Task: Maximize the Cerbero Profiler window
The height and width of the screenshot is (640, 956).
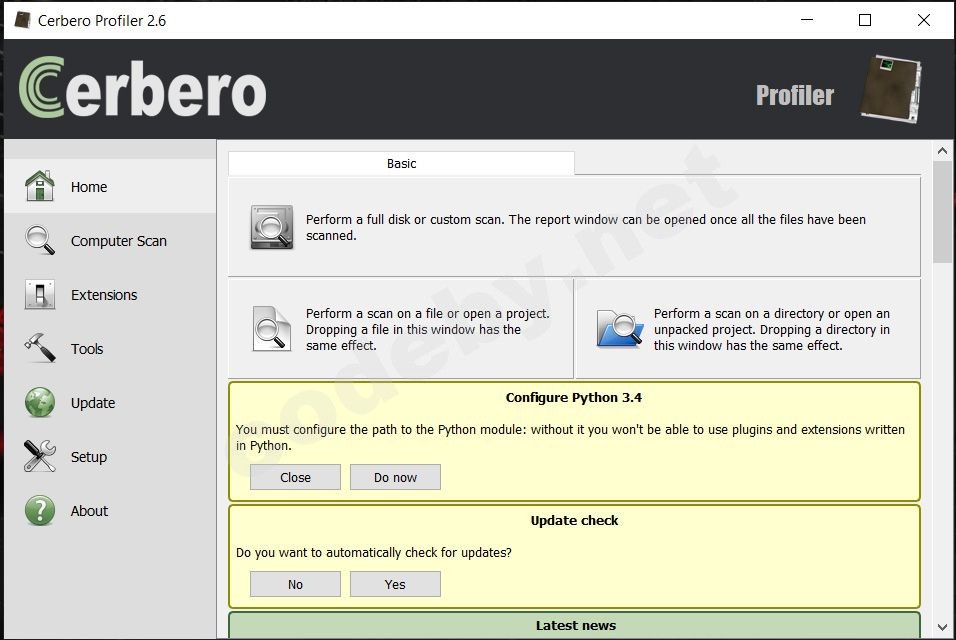Action: pos(865,20)
